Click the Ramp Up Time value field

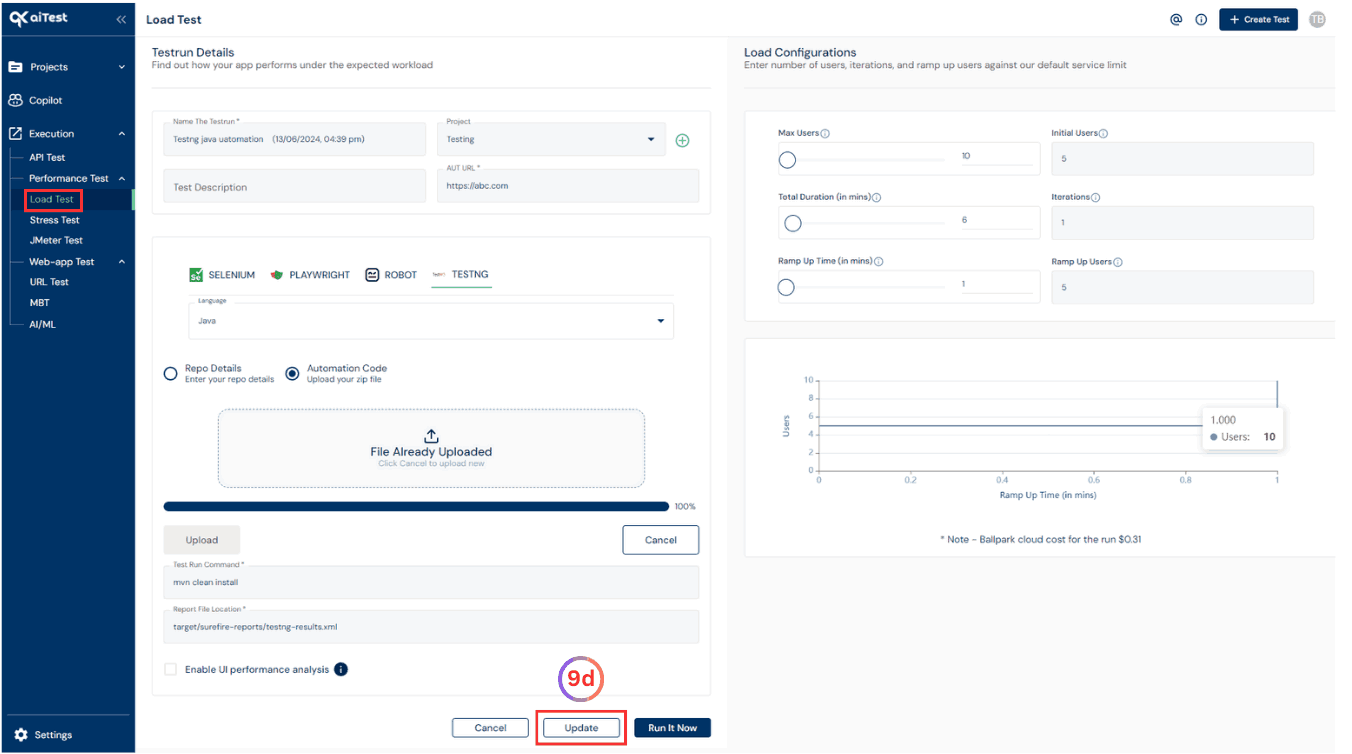(x=996, y=284)
